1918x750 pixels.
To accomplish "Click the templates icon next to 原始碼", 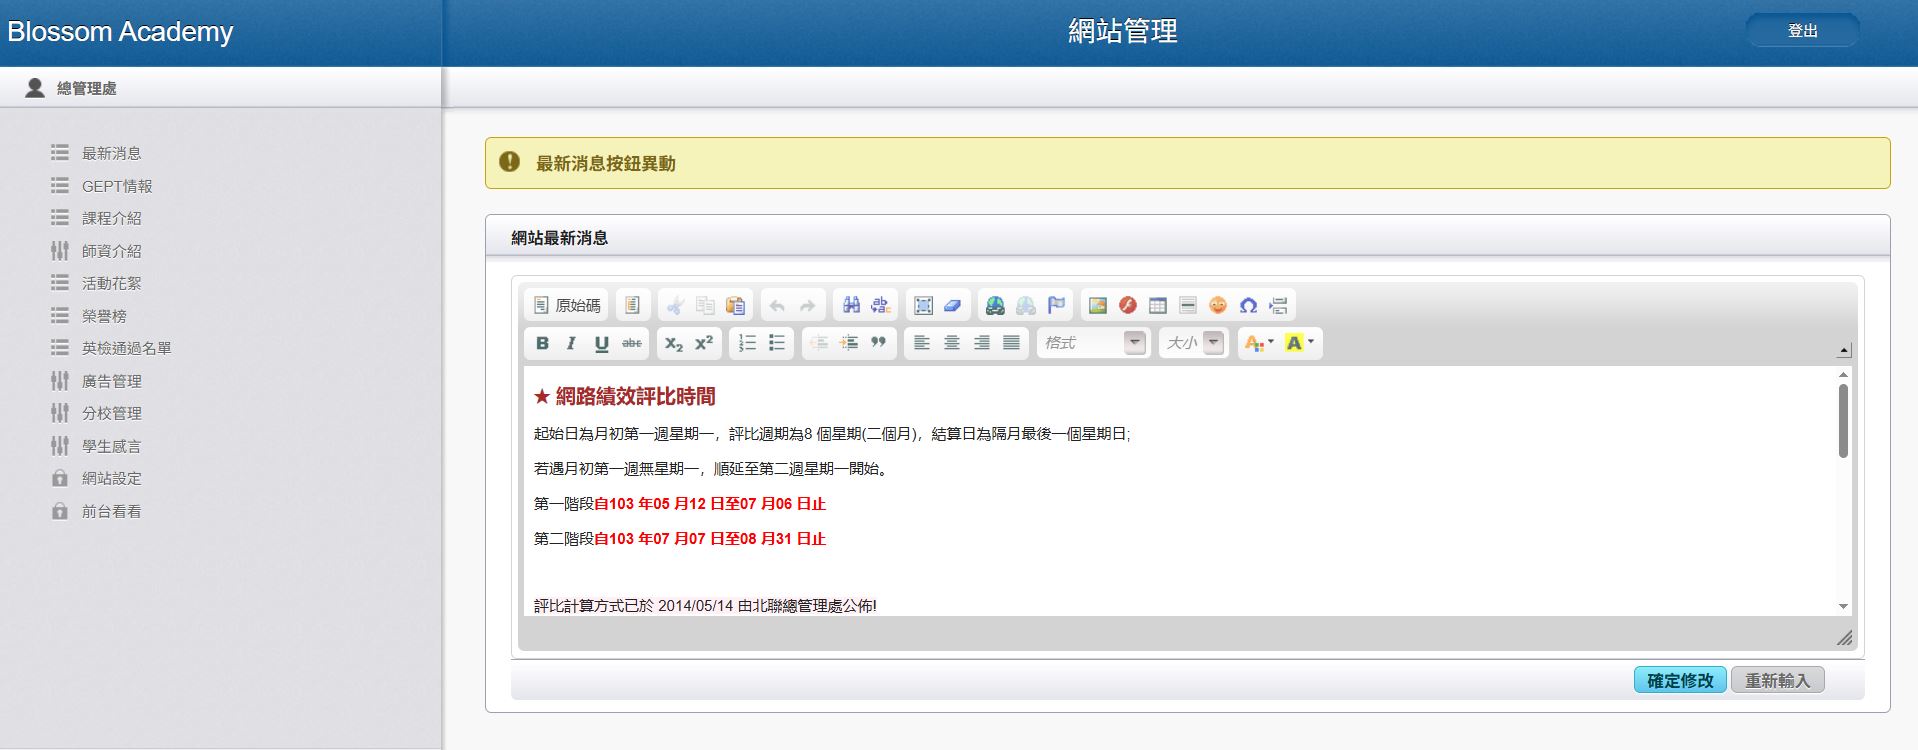I will pyautogui.click(x=632, y=305).
